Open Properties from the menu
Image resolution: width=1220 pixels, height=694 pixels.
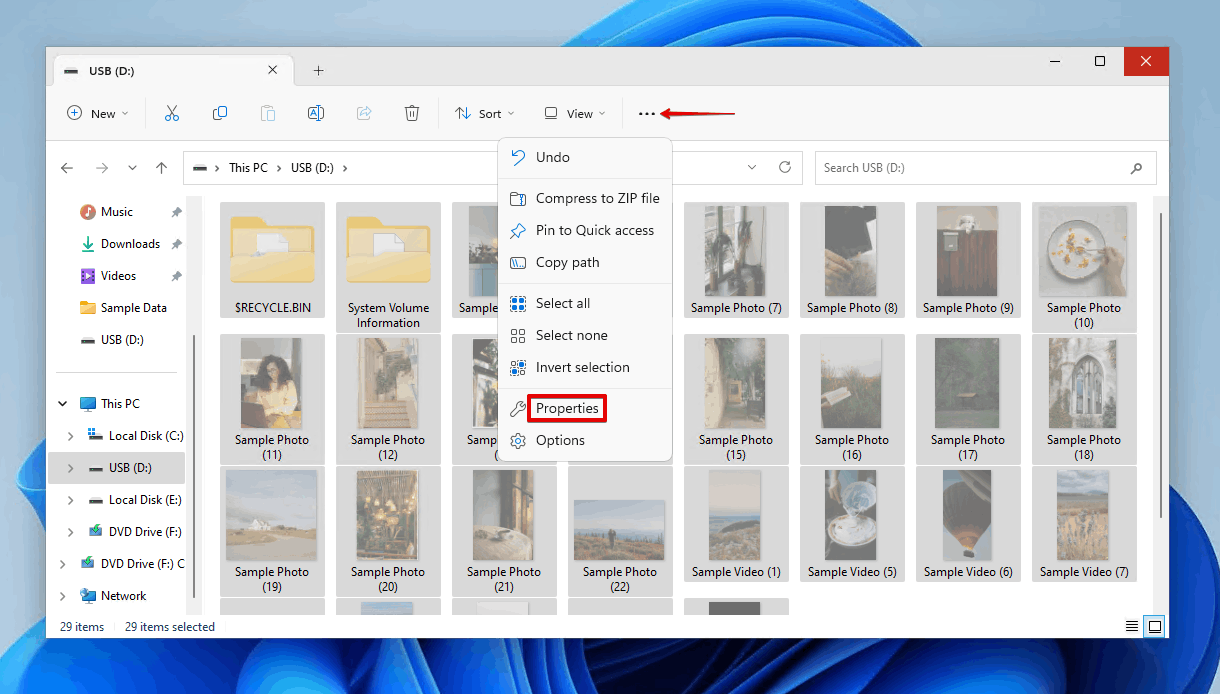coord(585,408)
